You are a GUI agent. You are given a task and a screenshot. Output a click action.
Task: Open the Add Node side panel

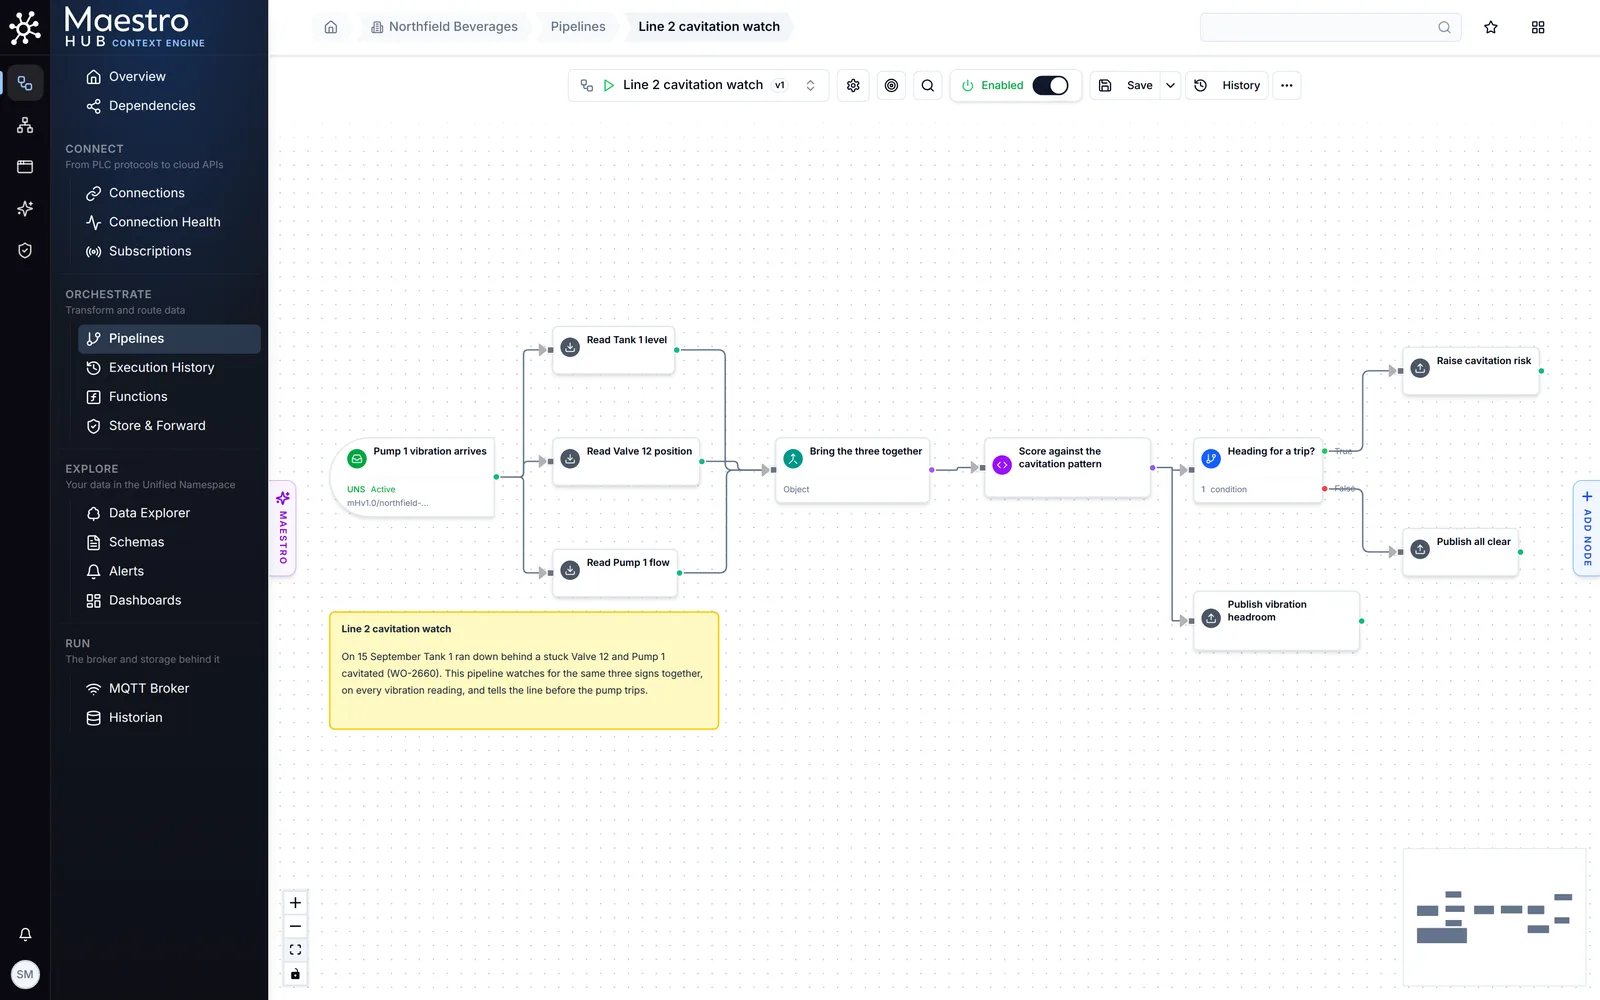coord(1586,529)
